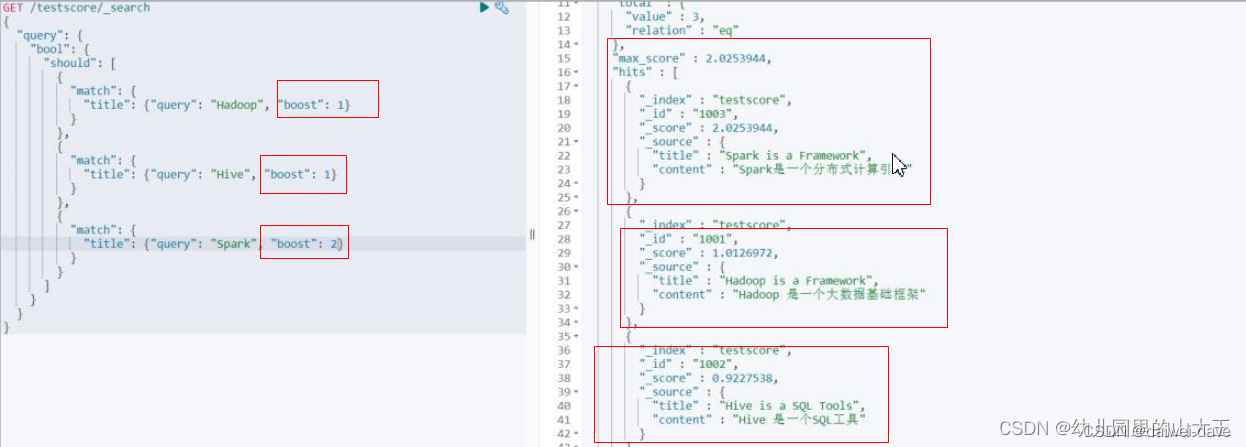Screen dimensions: 1246x447
Task: Place cursor on "boost": 2 in Spark line
Action: click(309, 244)
